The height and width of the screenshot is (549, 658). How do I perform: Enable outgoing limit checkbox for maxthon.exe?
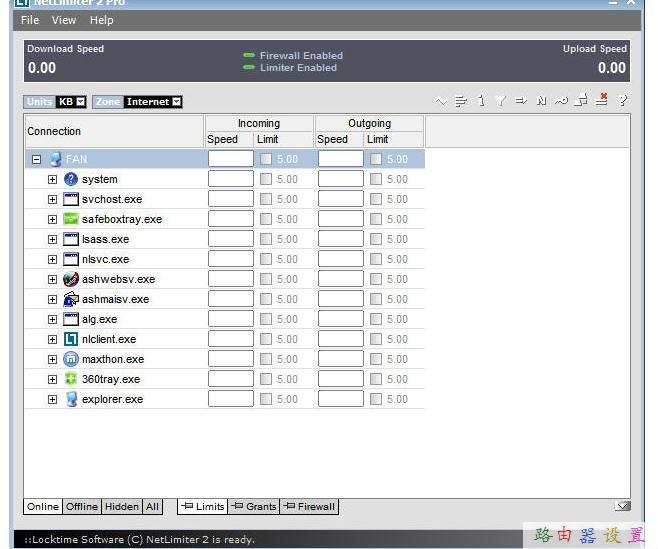tap(376, 359)
